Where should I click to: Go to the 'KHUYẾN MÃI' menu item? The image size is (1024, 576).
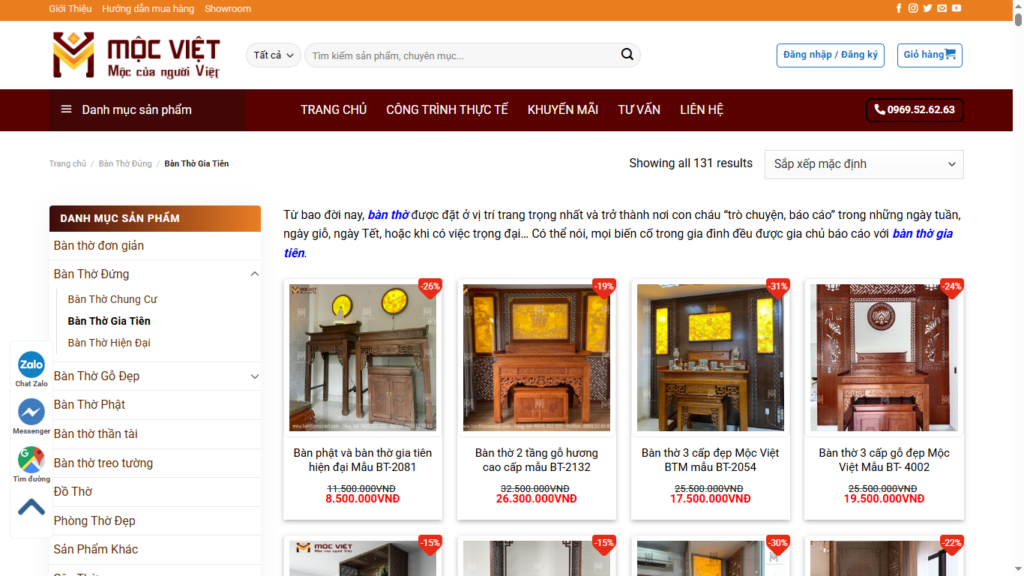[x=562, y=110]
